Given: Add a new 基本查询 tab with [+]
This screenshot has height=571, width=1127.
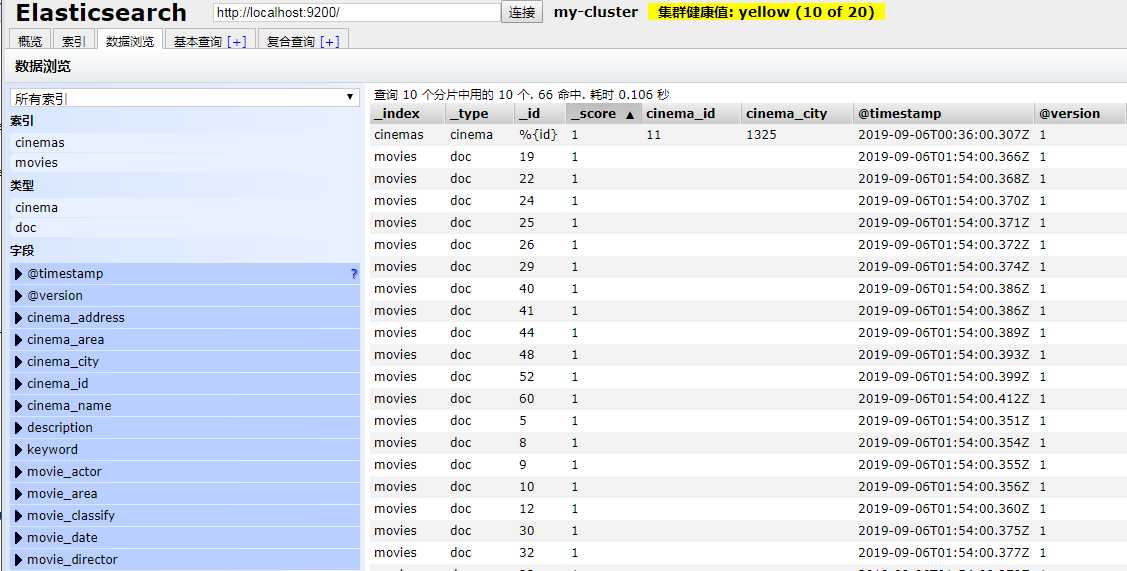Looking at the screenshot, I should 236,42.
